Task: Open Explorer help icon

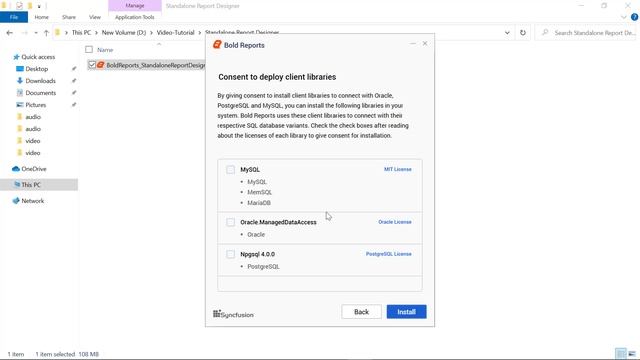Action: coord(634,17)
